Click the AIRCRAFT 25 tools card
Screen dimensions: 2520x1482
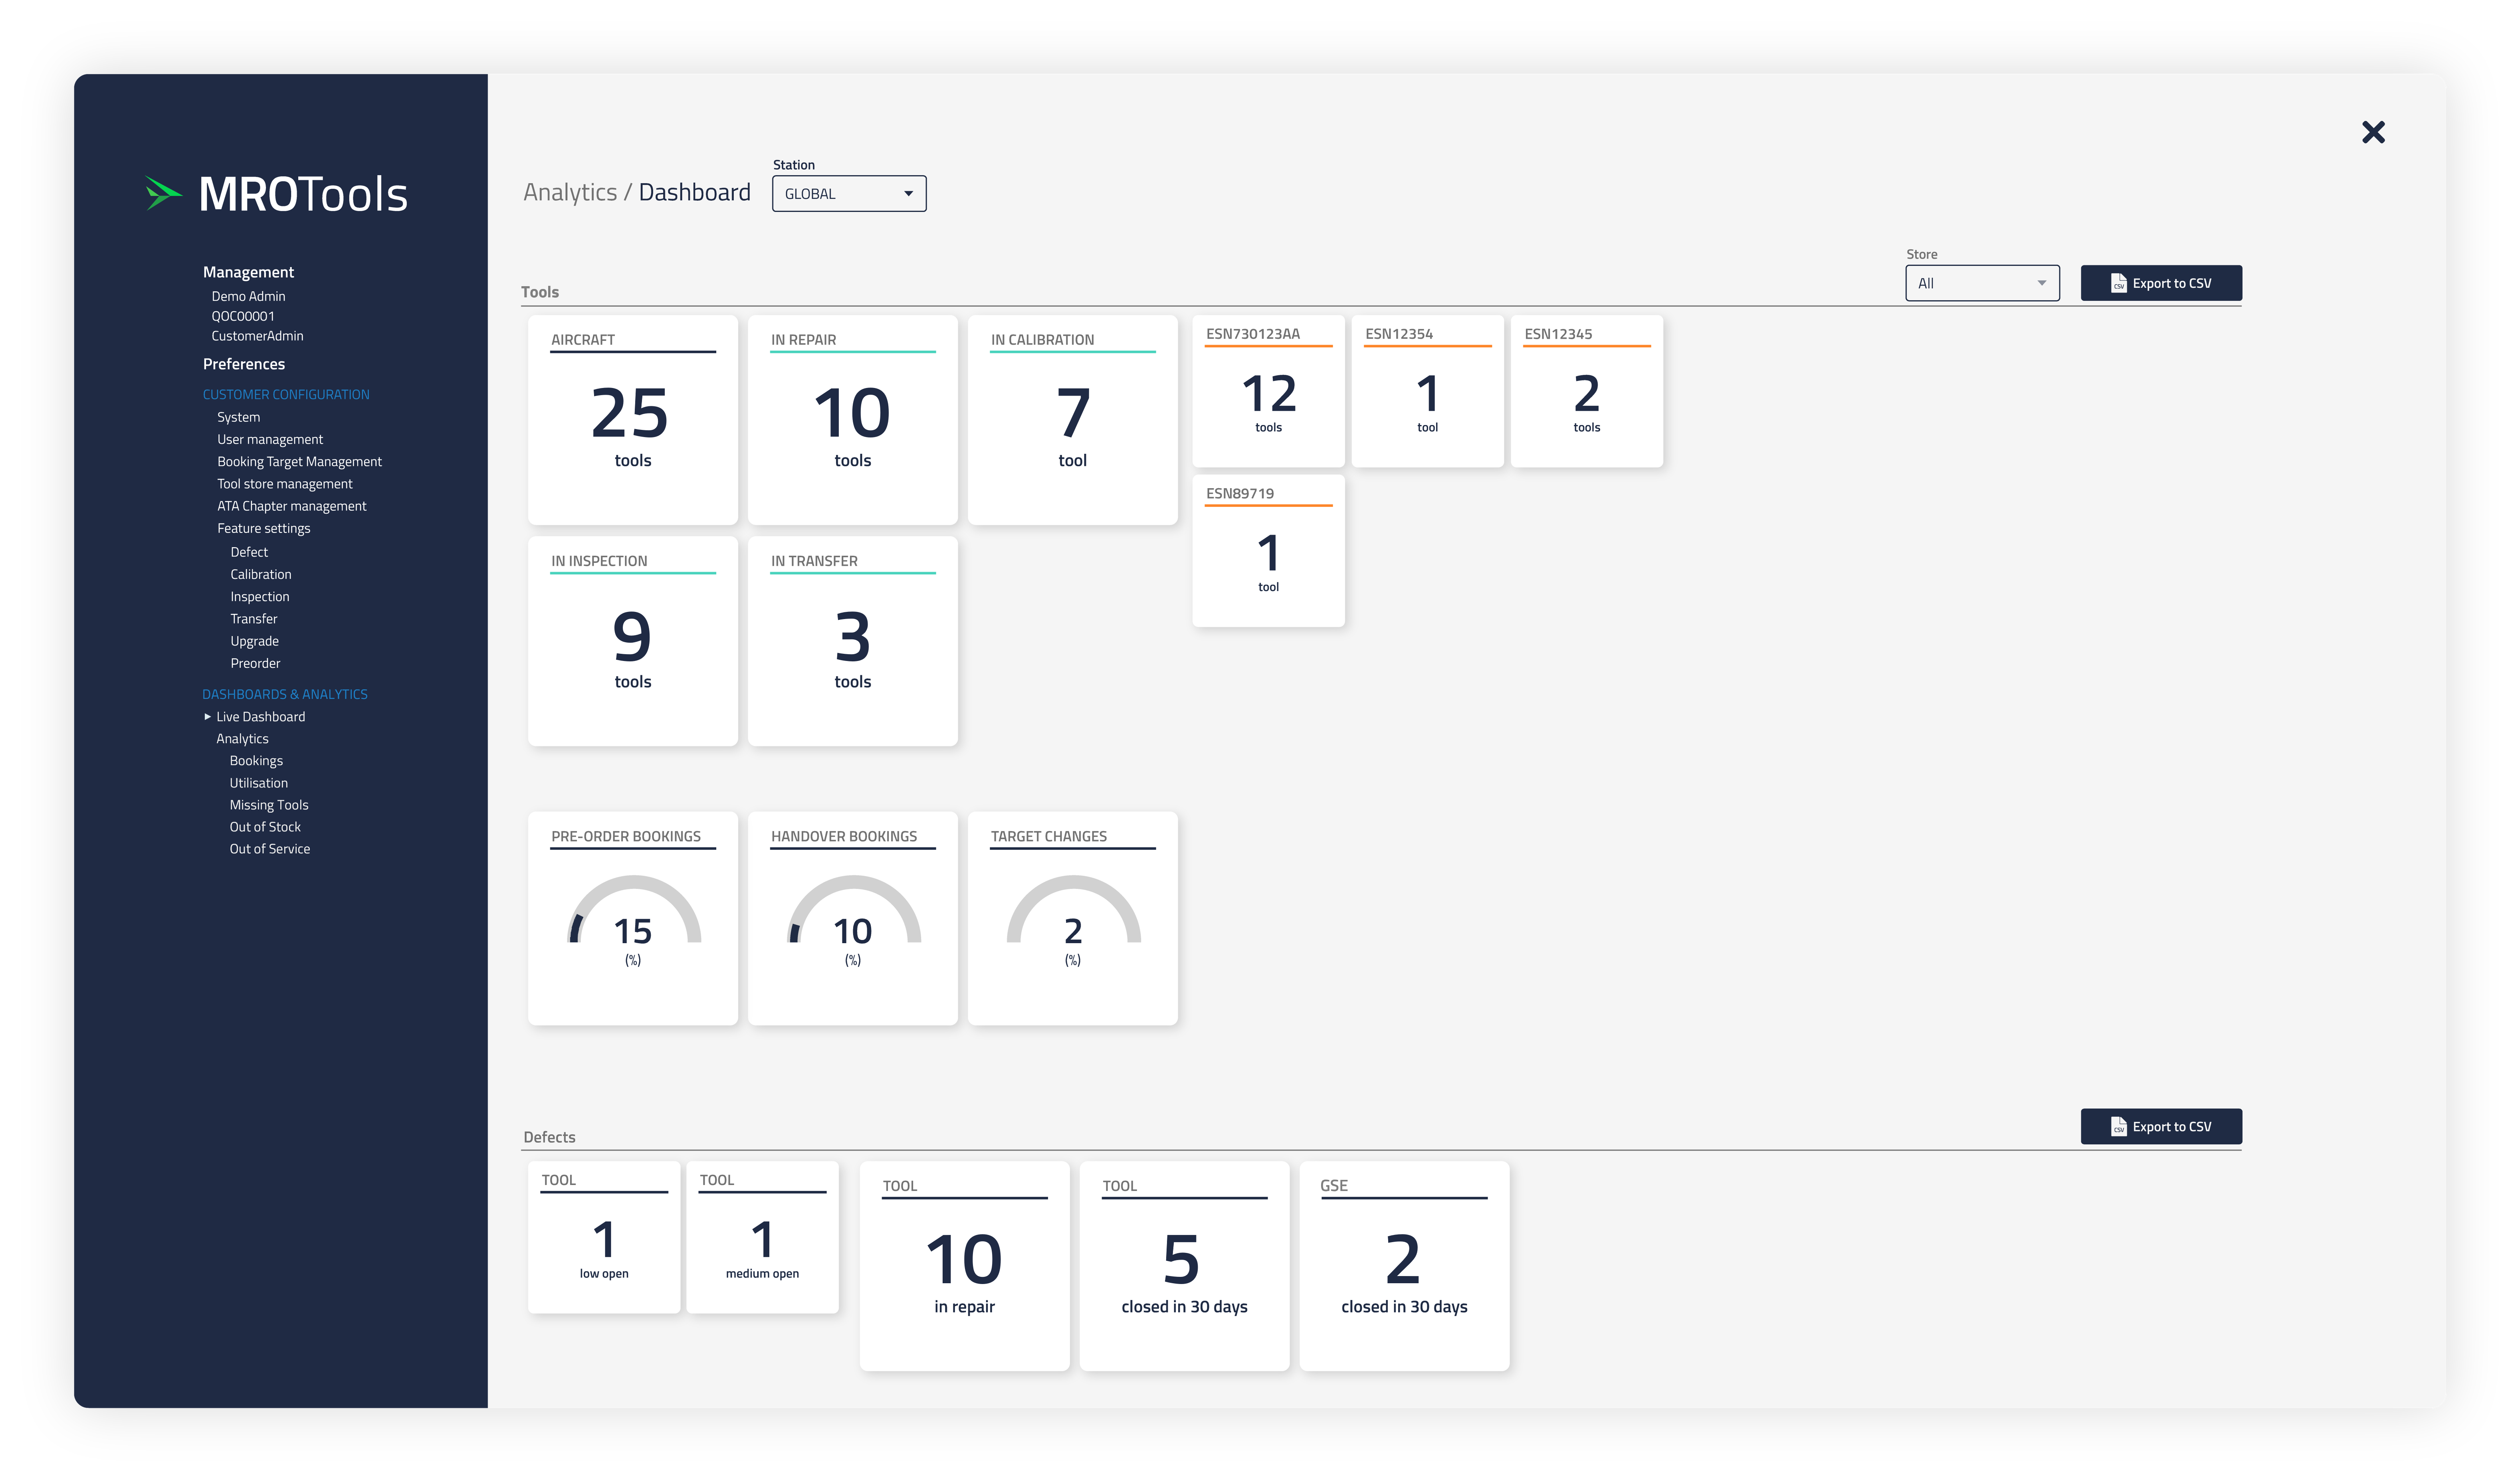pyautogui.click(x=633, y=420)
